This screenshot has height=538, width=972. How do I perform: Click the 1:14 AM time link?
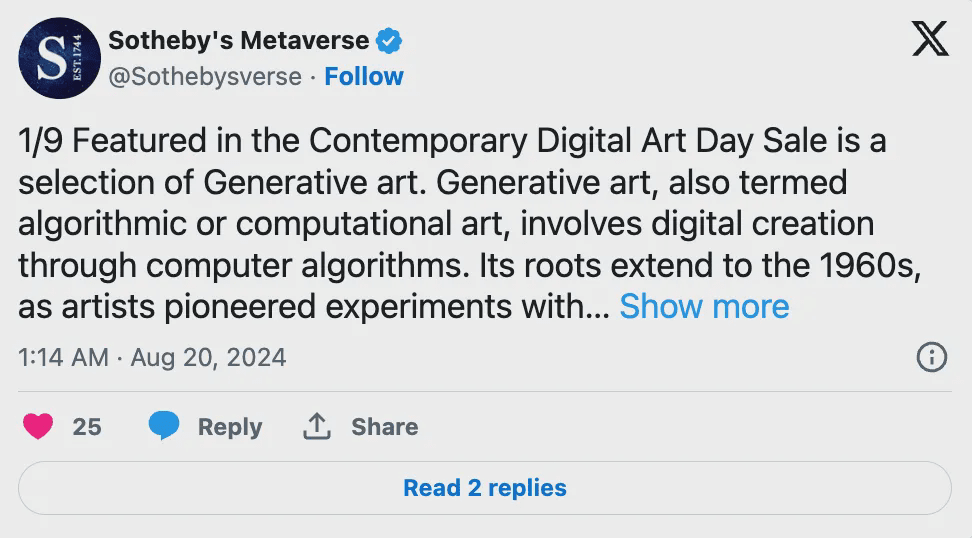pos(63,357)
